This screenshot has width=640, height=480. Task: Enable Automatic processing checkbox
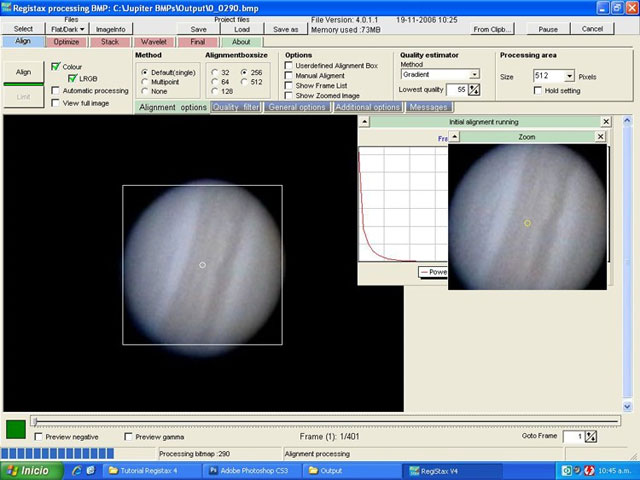(x=55, y=90)
